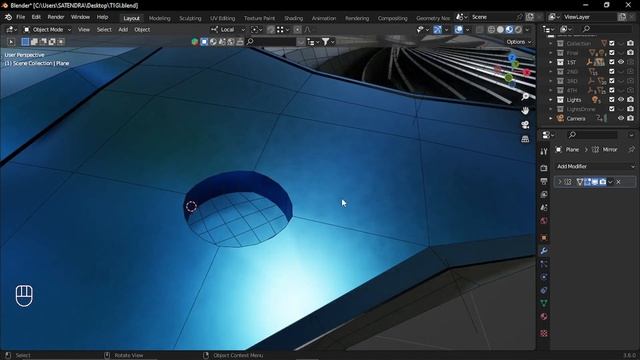The image size is (640, 360).
Task: Switch to wireframe viewport shading
Action: pos(491,30)
